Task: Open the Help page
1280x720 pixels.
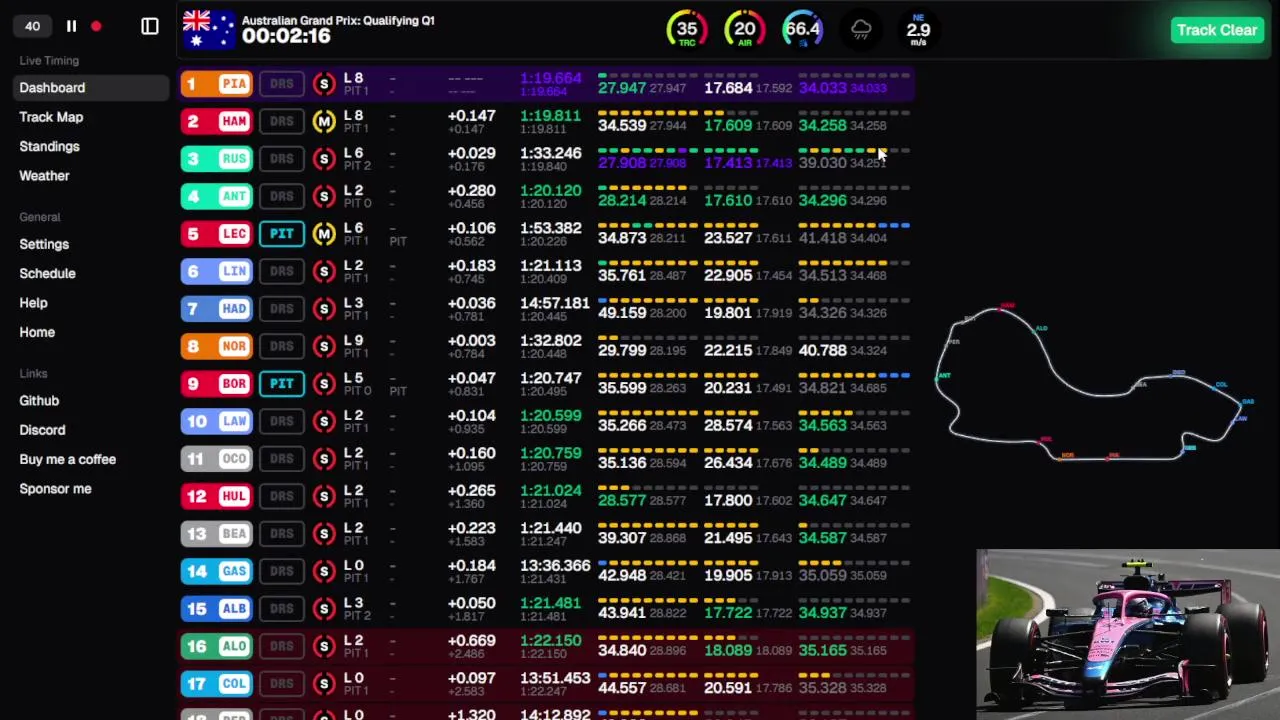Action: (33, 303)
